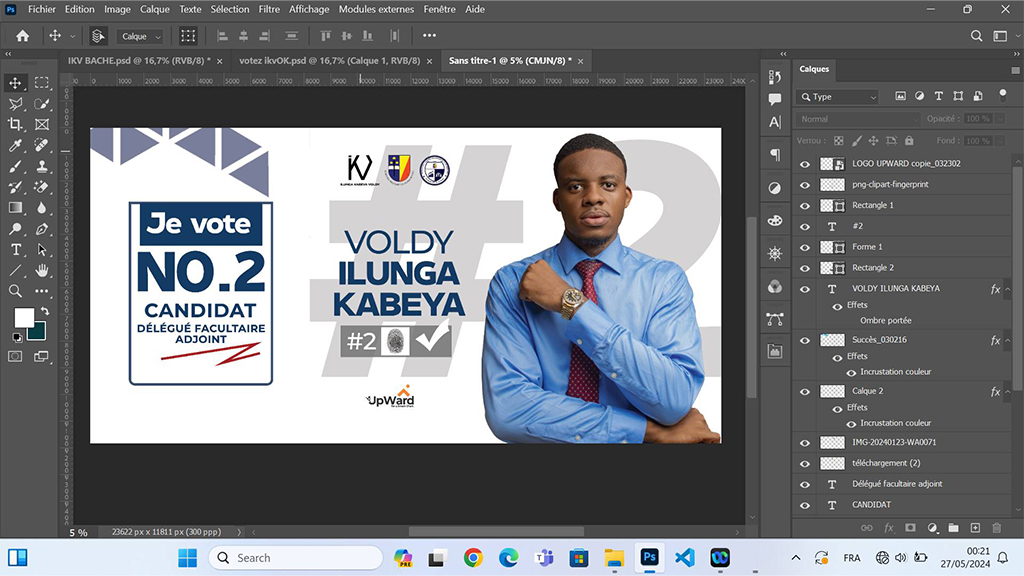The height and width of the screenshot is (576, 1024).
Task: Hide the #2 text layer
Action: point(805,227)
